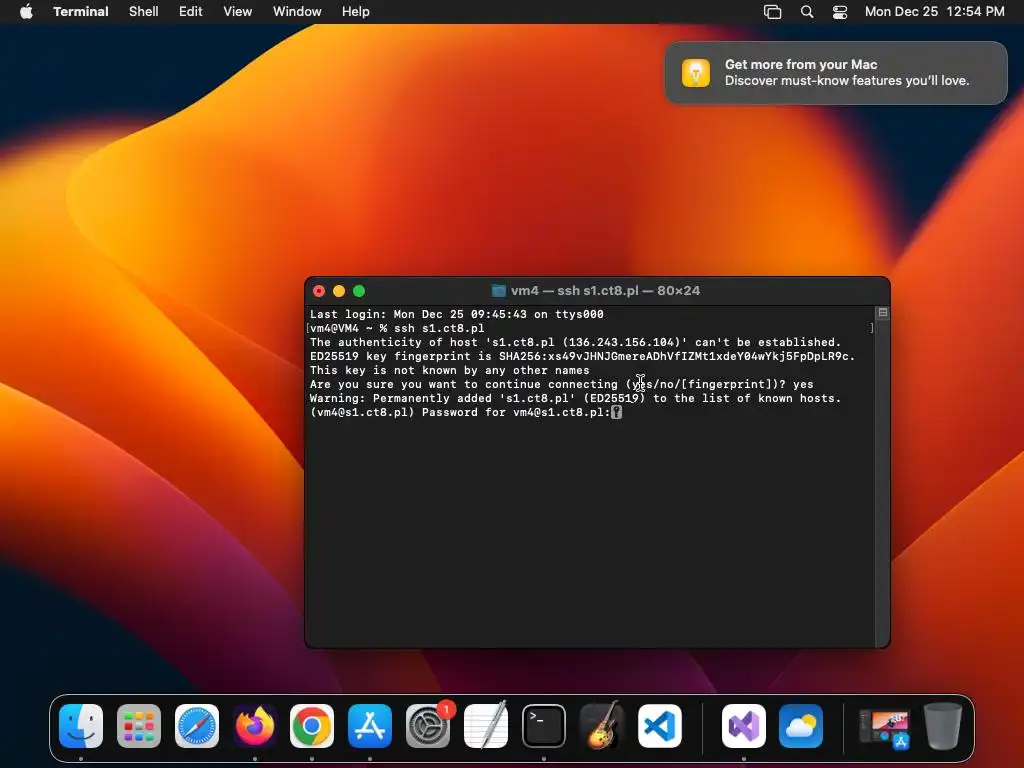
Task: Launch GarageBand from the Dock
Action: 601,726
